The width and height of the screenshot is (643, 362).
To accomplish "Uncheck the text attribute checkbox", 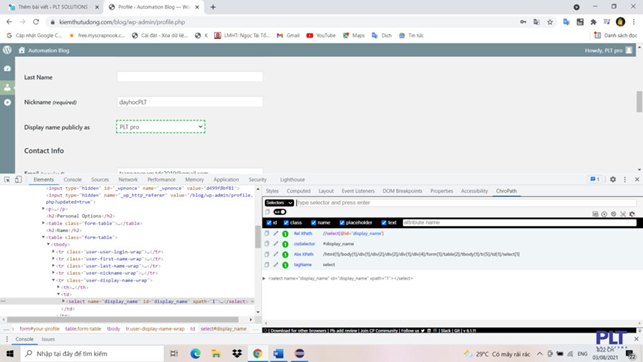I will [x=384, y=223].
